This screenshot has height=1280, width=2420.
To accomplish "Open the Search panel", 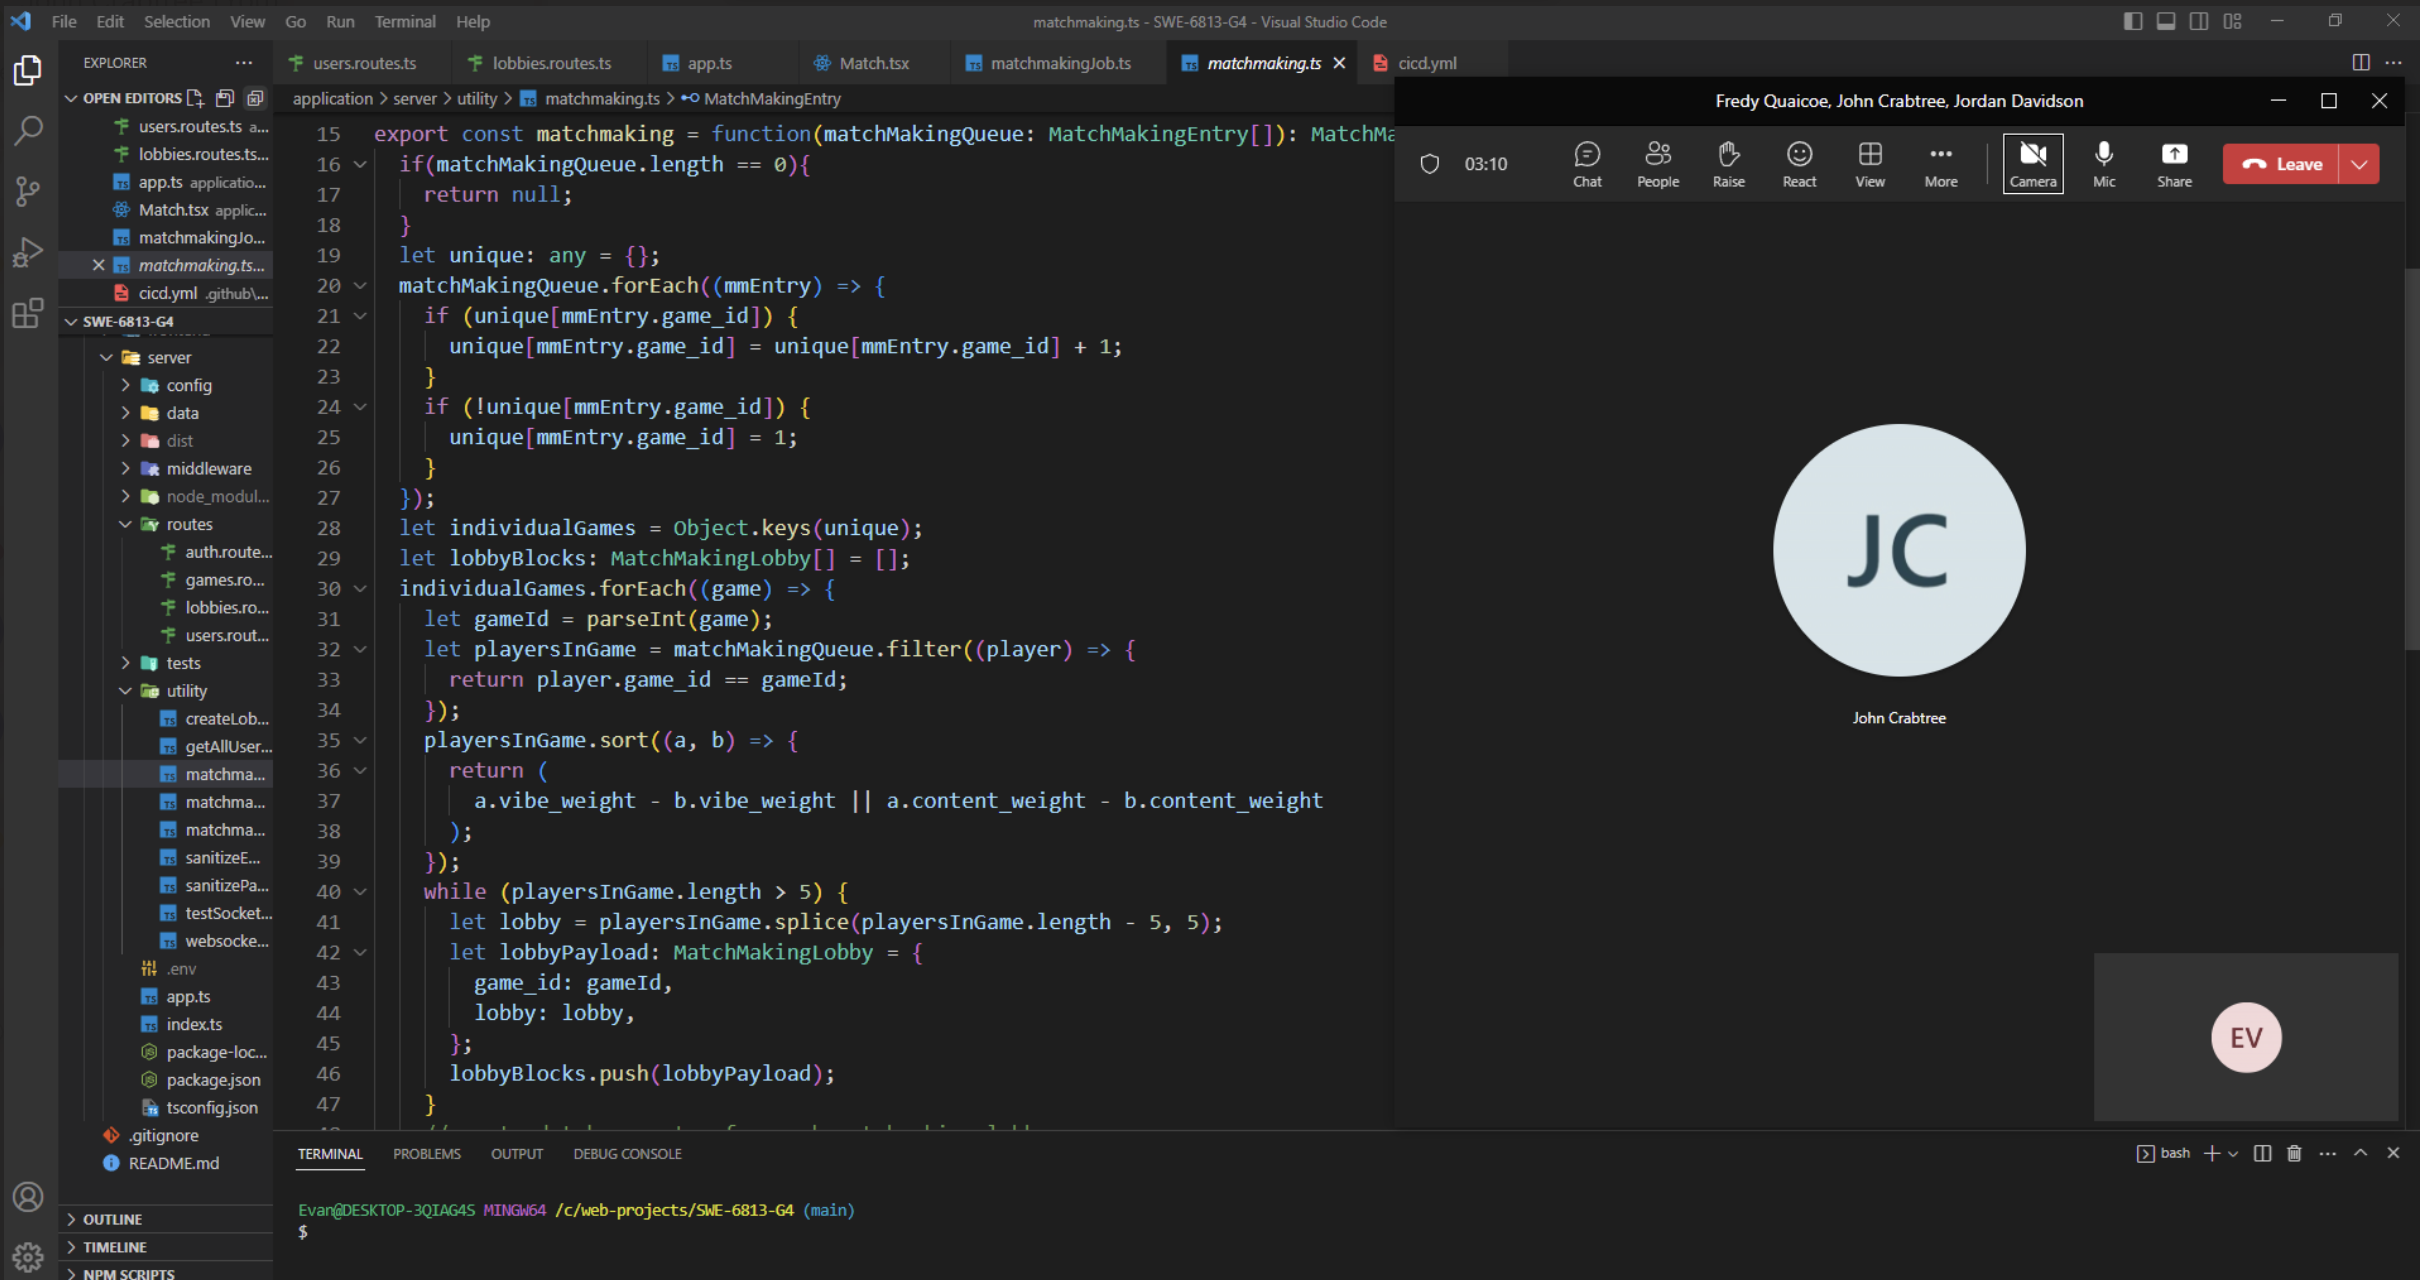I will point(27,130).
